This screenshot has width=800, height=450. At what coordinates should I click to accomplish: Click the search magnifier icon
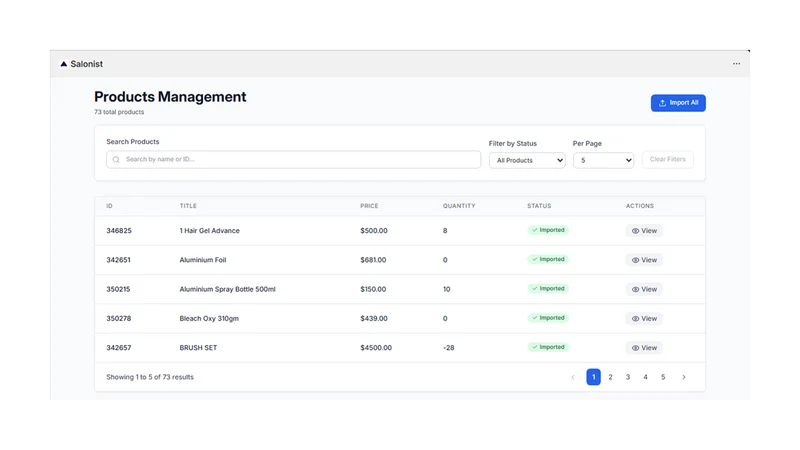point(116,159)
